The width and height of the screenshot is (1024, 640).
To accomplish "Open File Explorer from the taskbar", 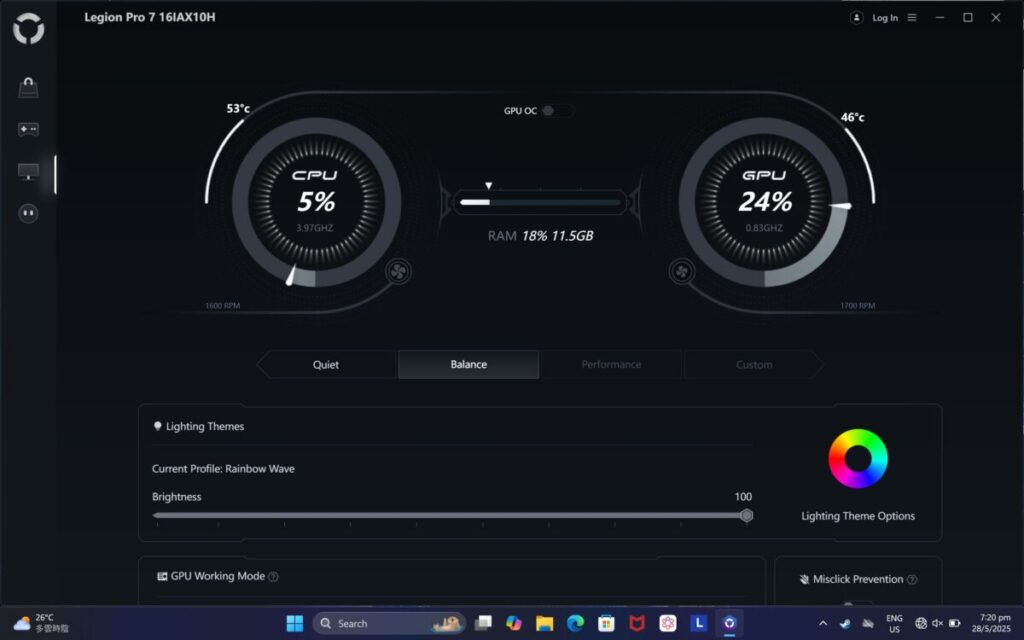I will coord(545,624).
